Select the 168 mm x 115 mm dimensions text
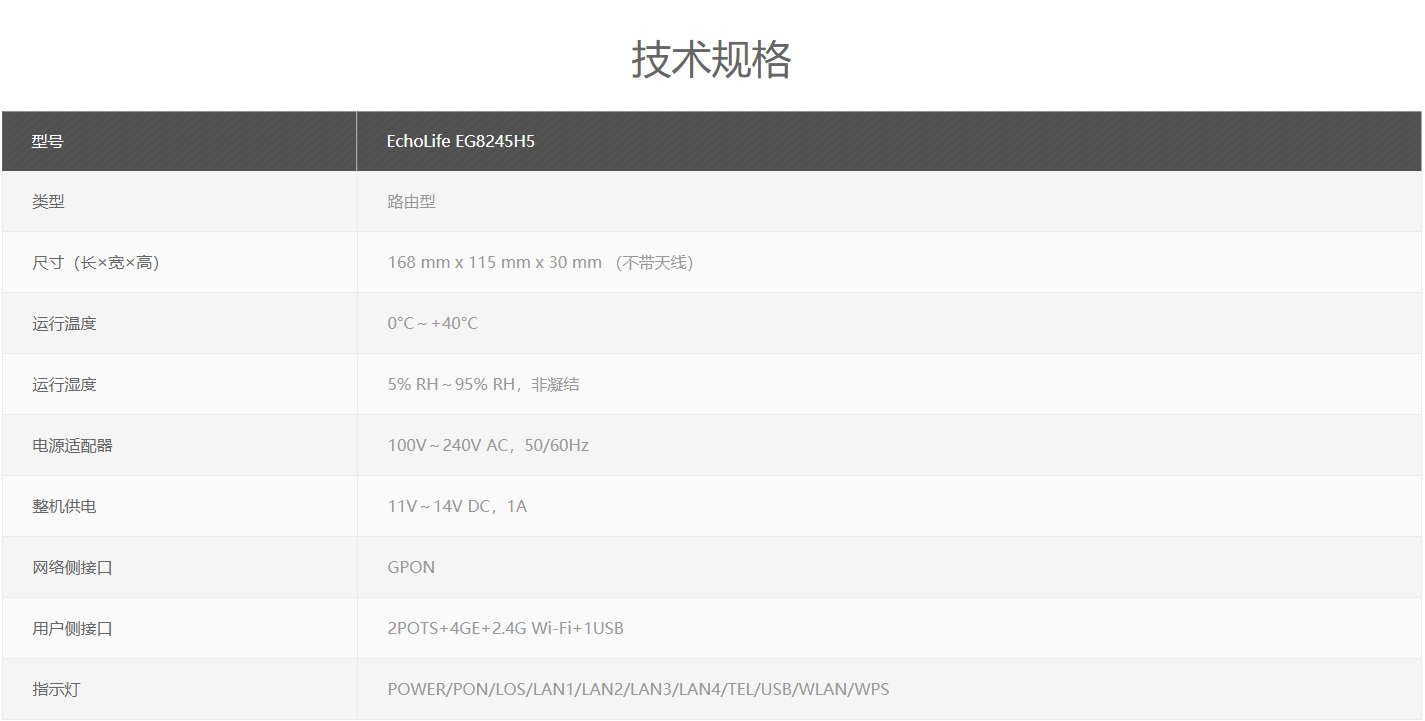Image resolution: width=1425 pixels, height=721 pixels. coord(494,263)
